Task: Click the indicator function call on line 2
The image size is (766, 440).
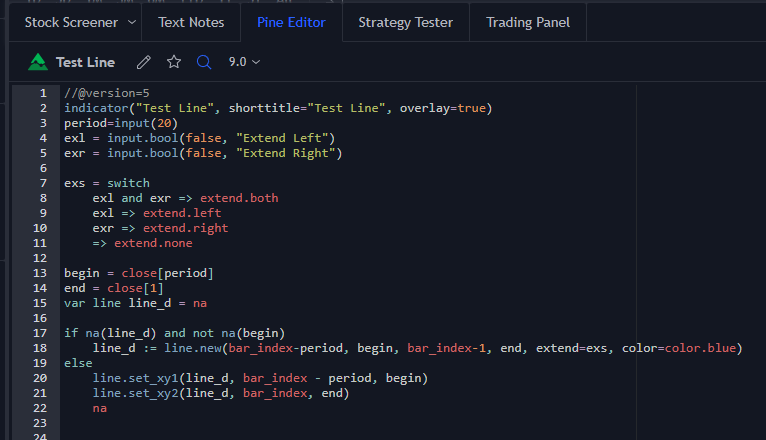Action: point(96,108)
